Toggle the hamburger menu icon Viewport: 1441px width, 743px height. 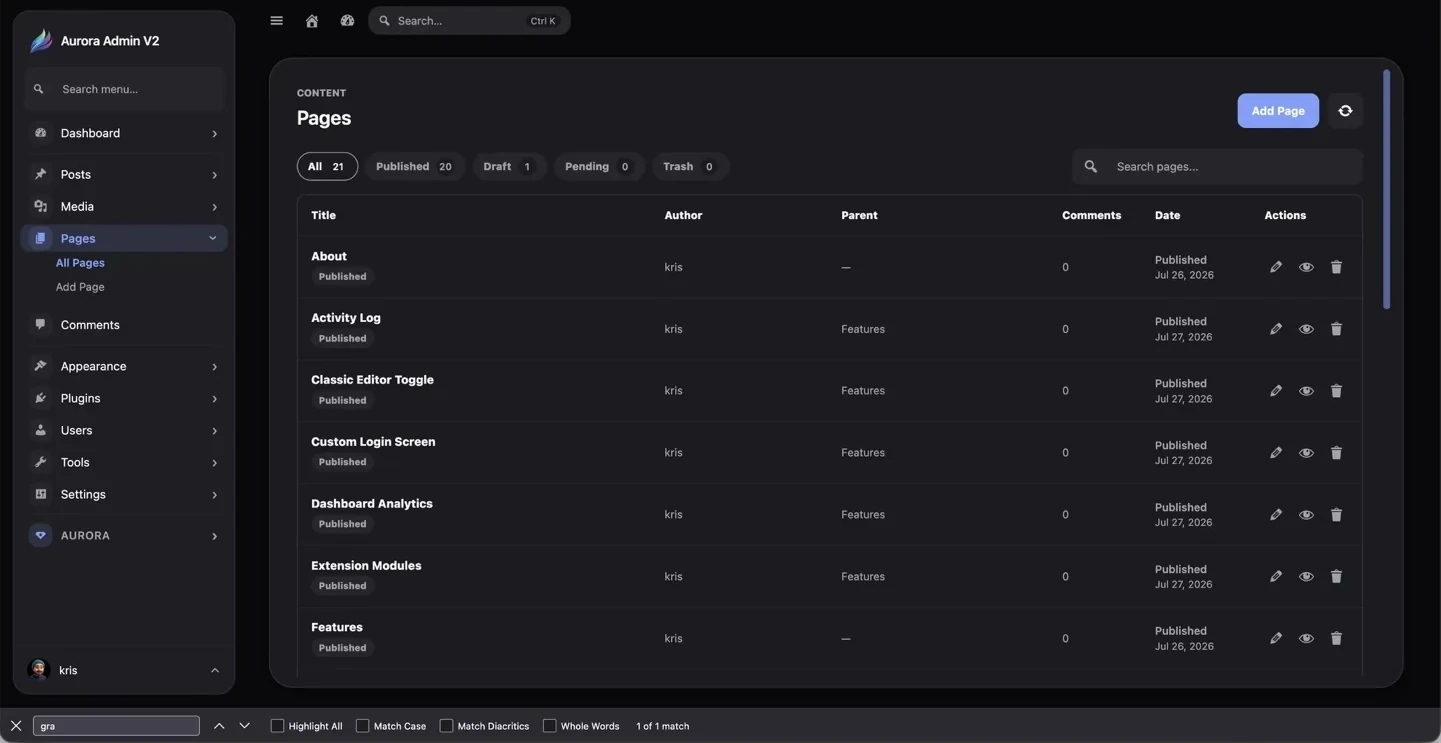click(276, 20)
